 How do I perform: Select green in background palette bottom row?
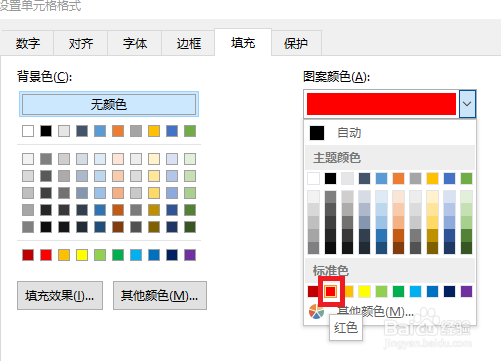pos(118,255)
